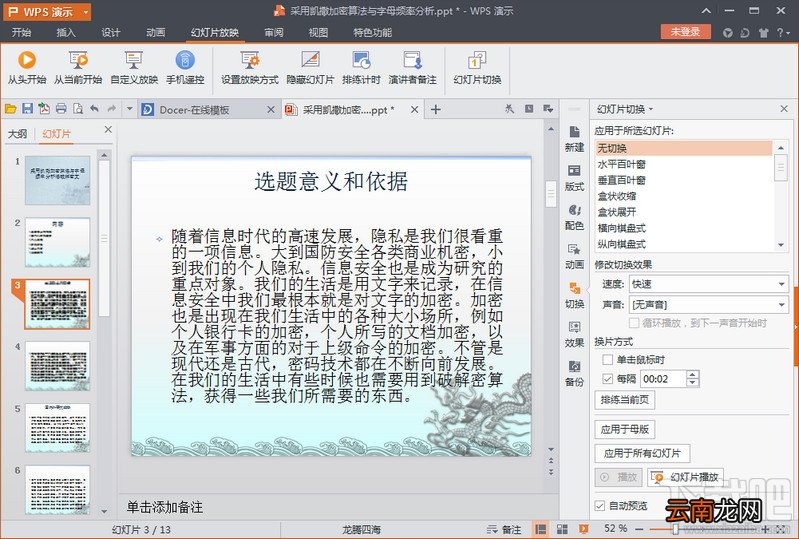The image size is (799, 539).
Task: Click 幻灯片播放 button in task pane
Action: [x=686, y=477]
